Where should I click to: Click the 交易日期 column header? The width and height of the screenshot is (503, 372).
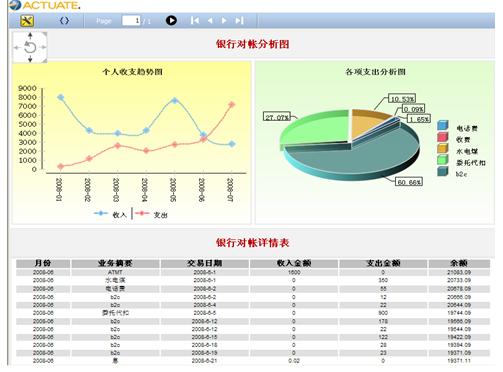pos(204,263)
